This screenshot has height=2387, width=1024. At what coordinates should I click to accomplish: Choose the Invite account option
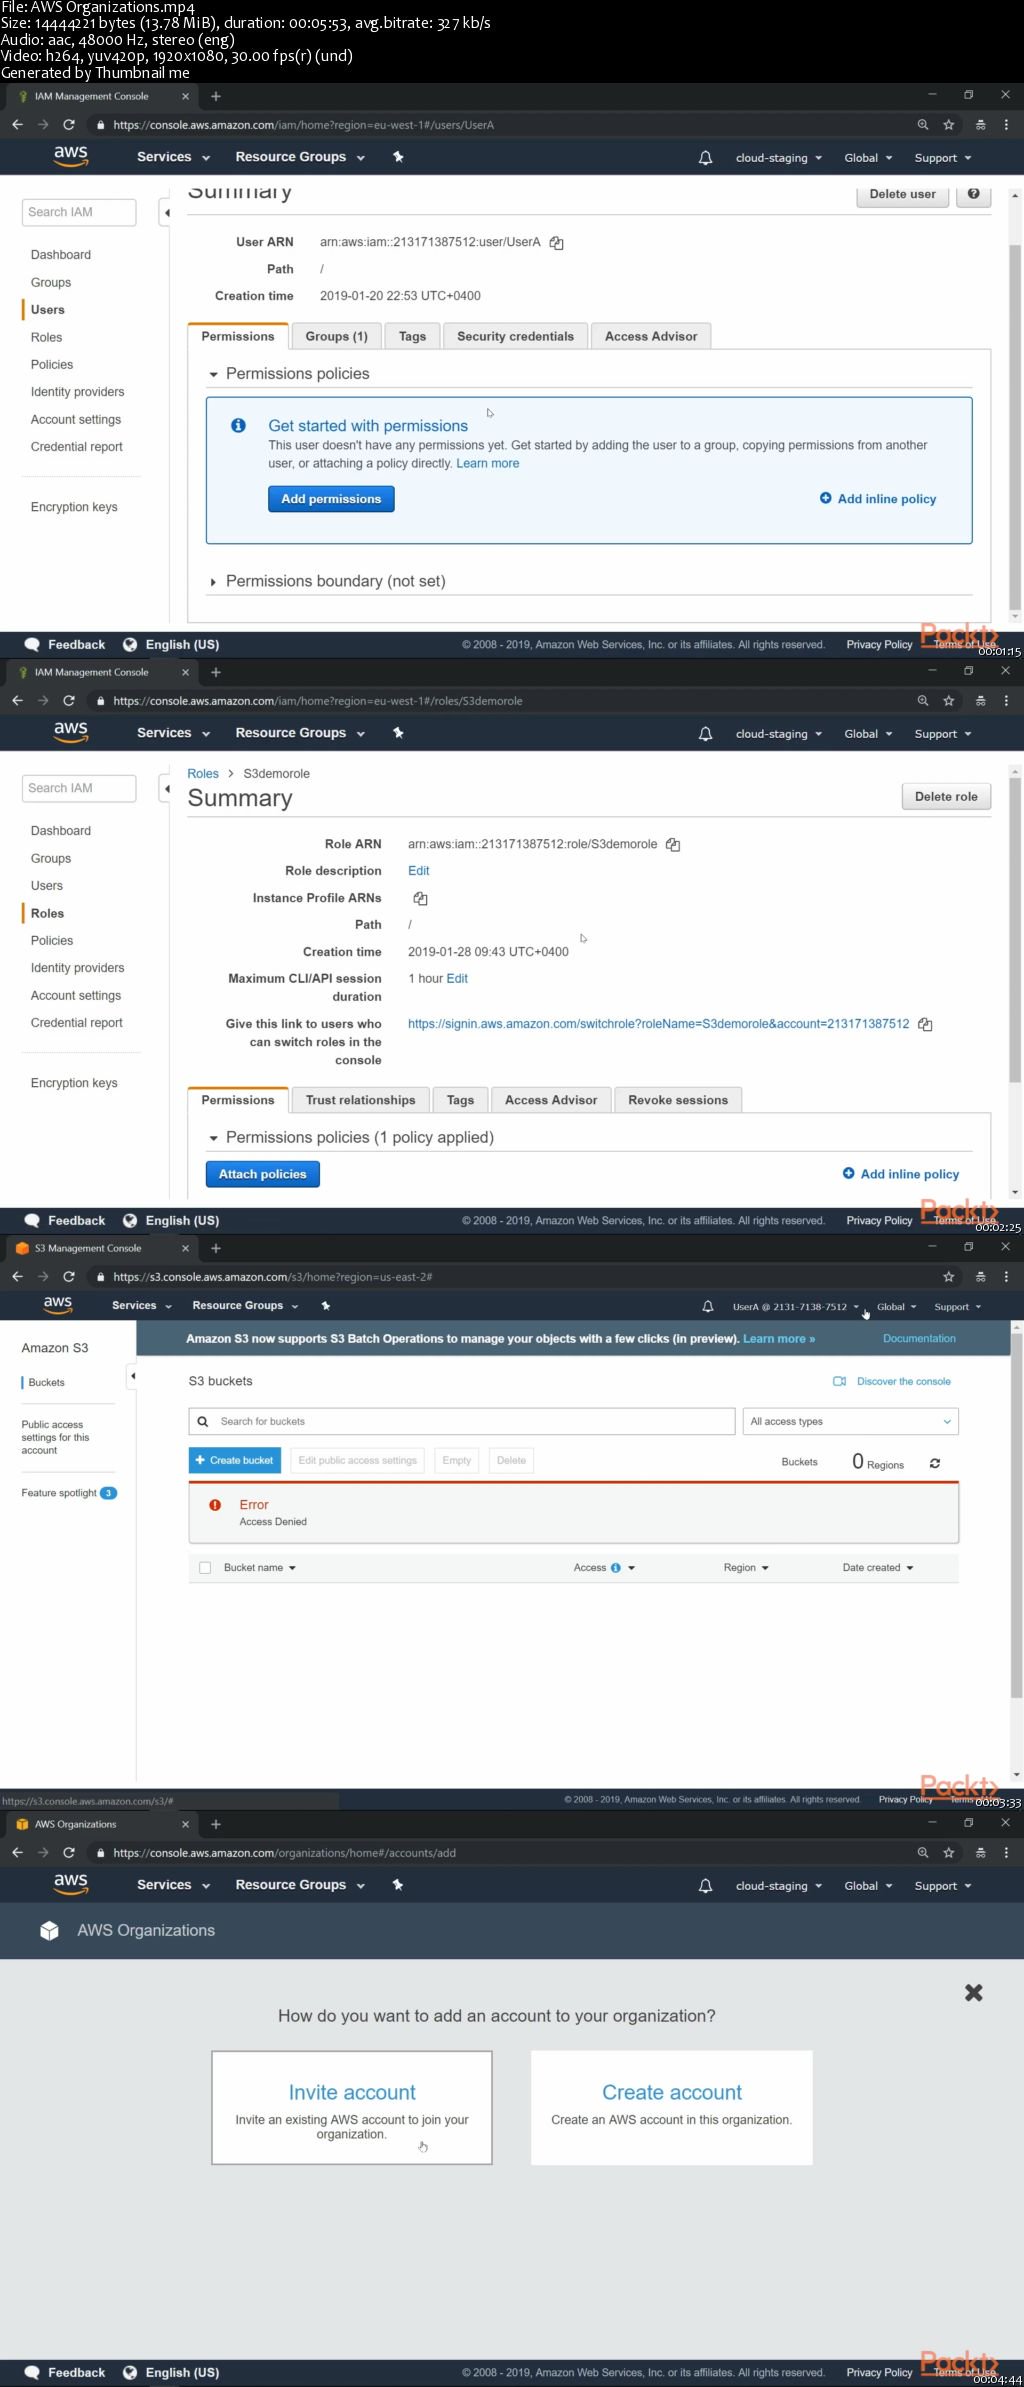[352, 2108]
